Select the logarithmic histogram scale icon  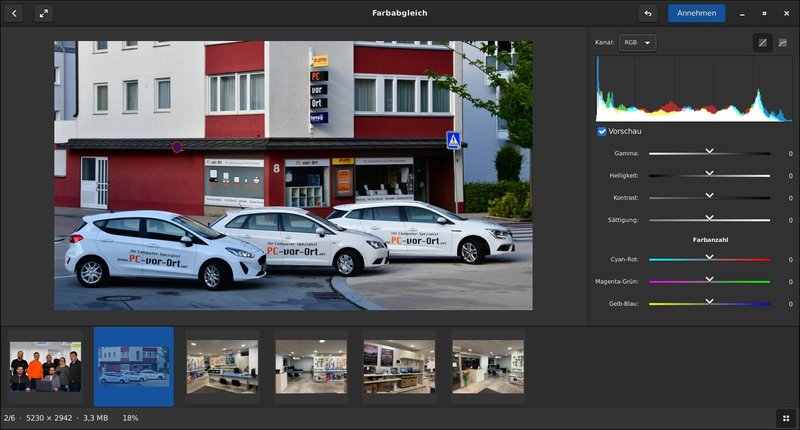coord(783,43)
